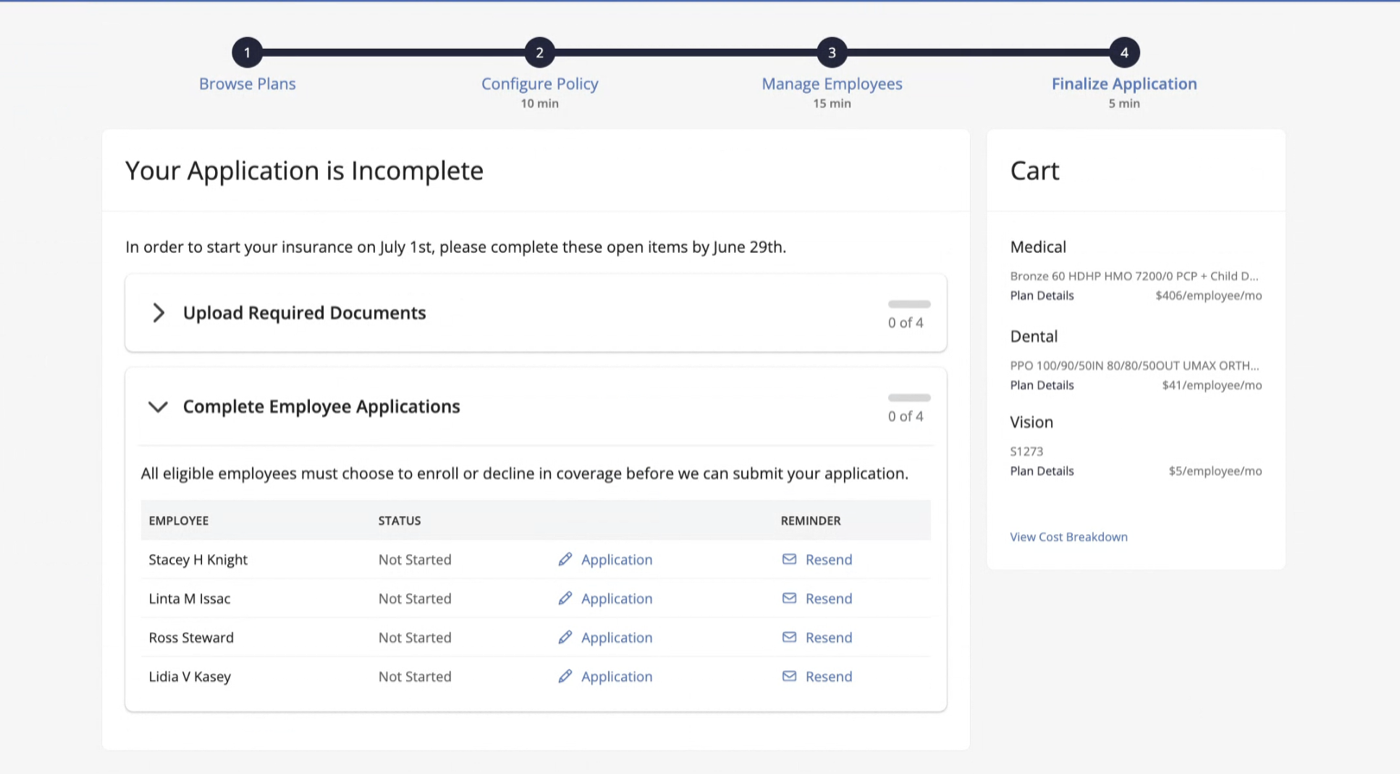
Task: Expand Upload Required Documents section
Action: [158, 313]
